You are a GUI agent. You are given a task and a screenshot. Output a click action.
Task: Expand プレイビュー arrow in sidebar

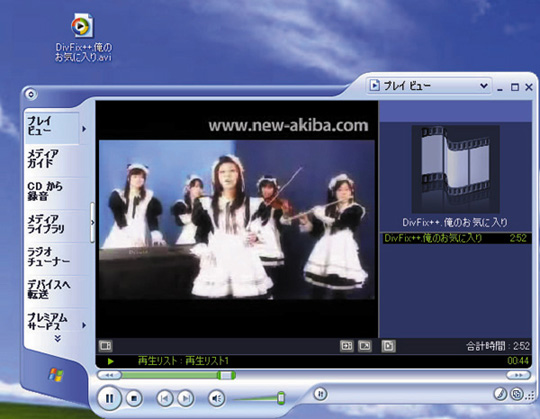point(84,129)
